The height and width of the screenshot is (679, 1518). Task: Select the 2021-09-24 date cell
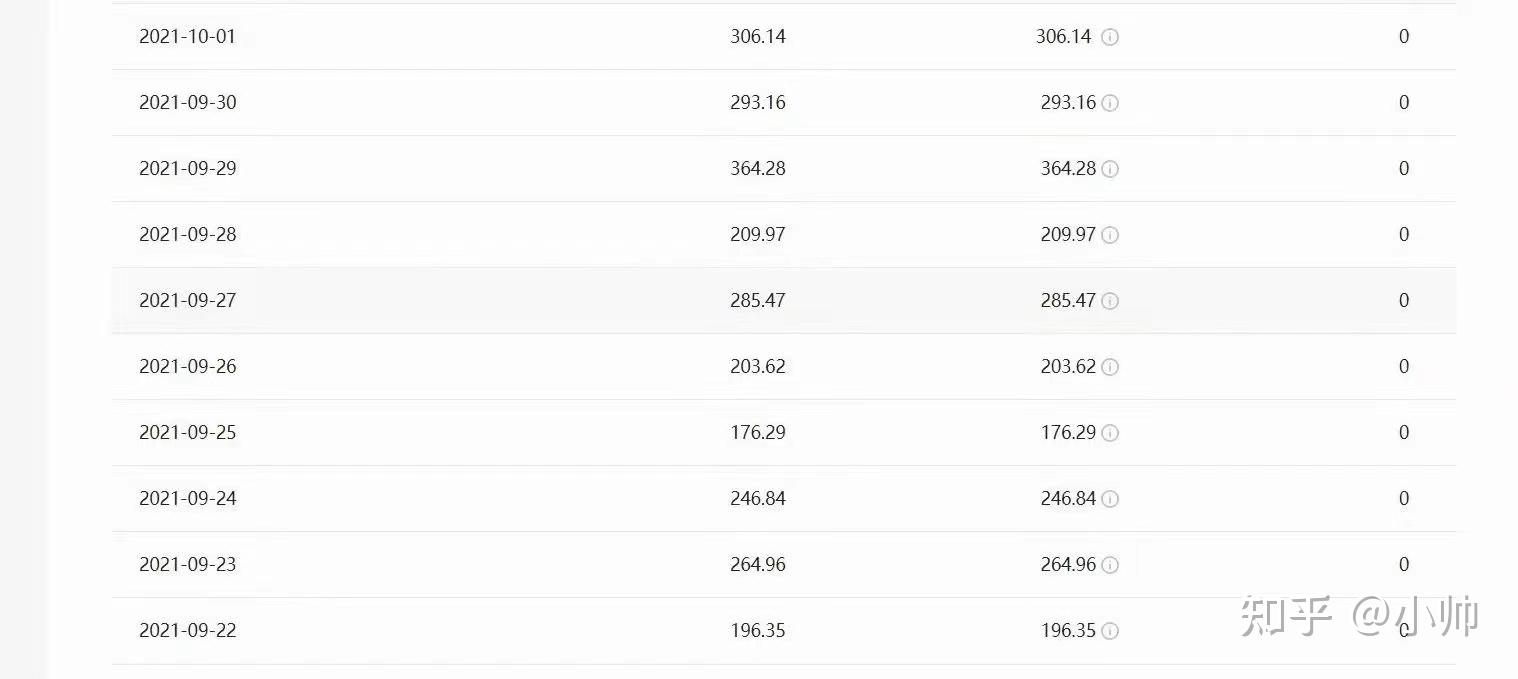(x=188, y=498)
